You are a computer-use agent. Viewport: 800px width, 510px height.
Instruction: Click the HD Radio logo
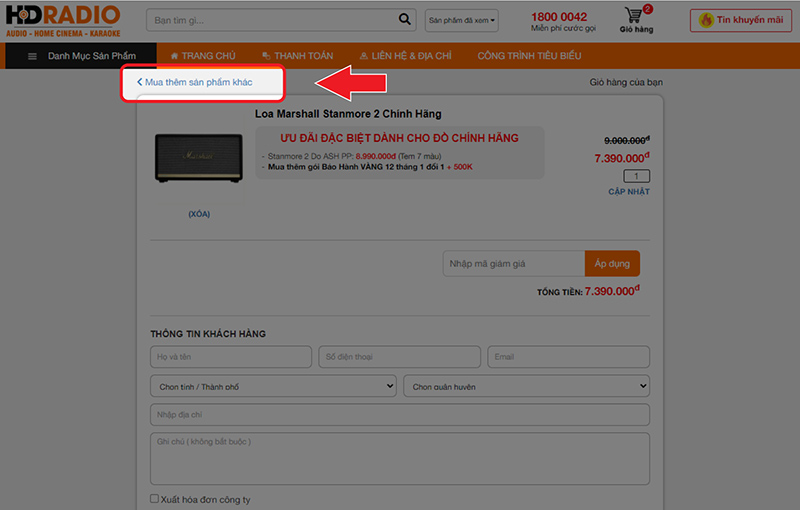coord(62,20)
